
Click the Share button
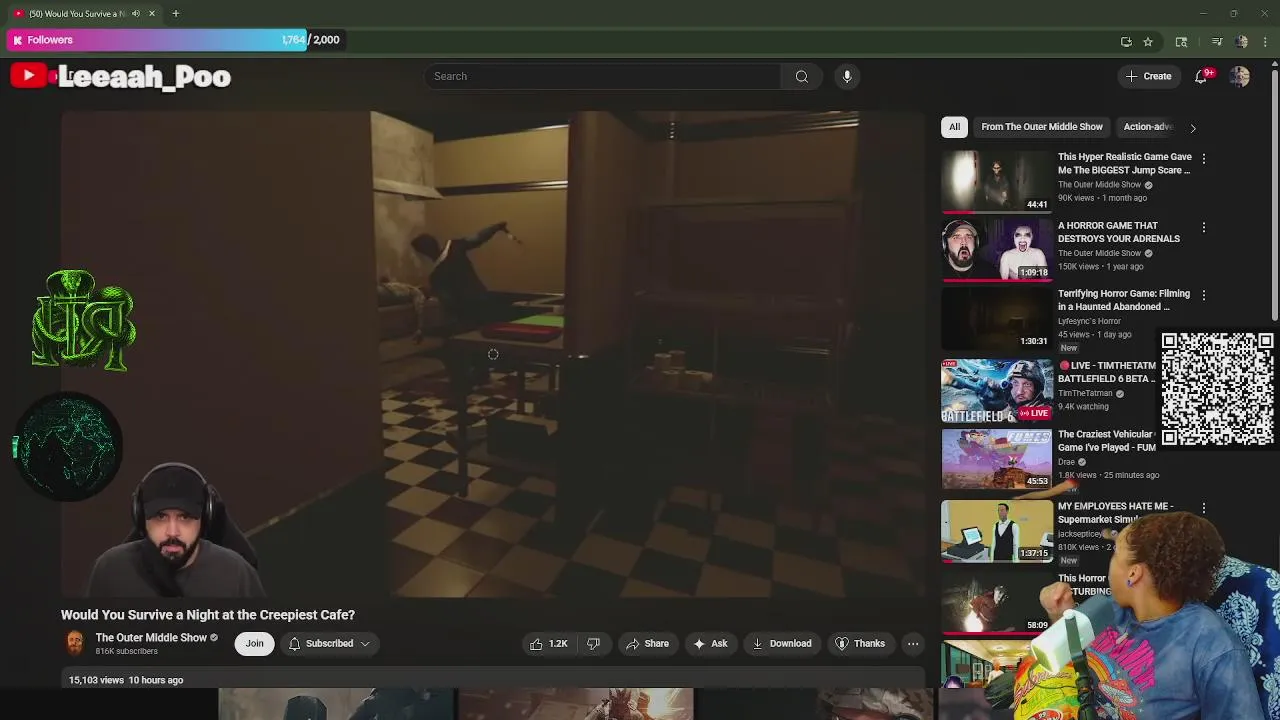tap(647, 644)
